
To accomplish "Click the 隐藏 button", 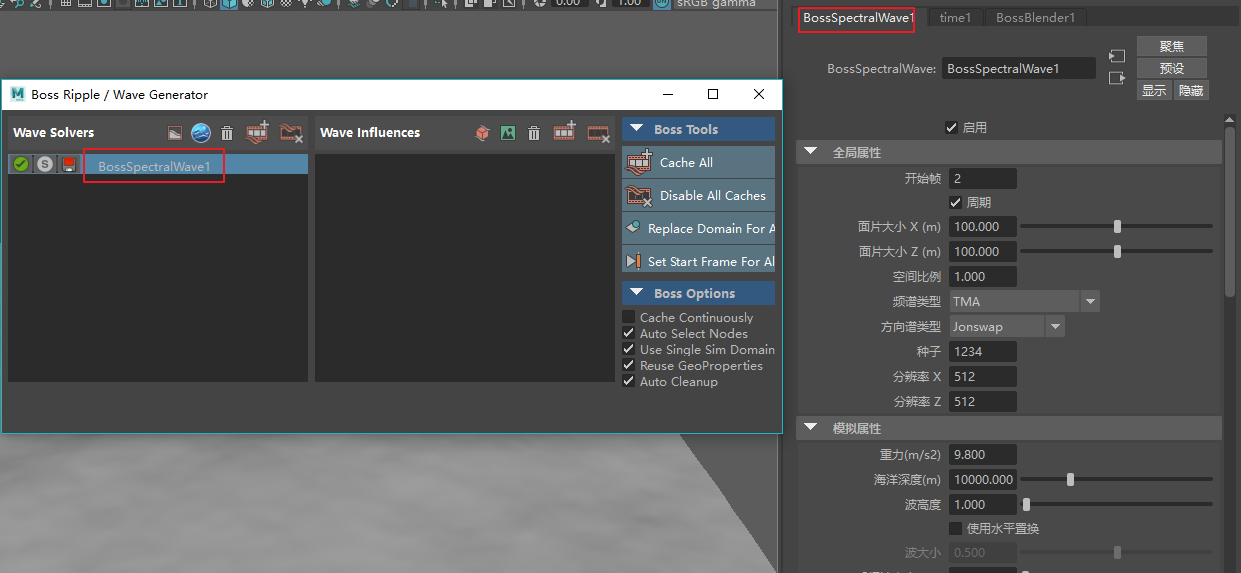I will [1191, 90].
